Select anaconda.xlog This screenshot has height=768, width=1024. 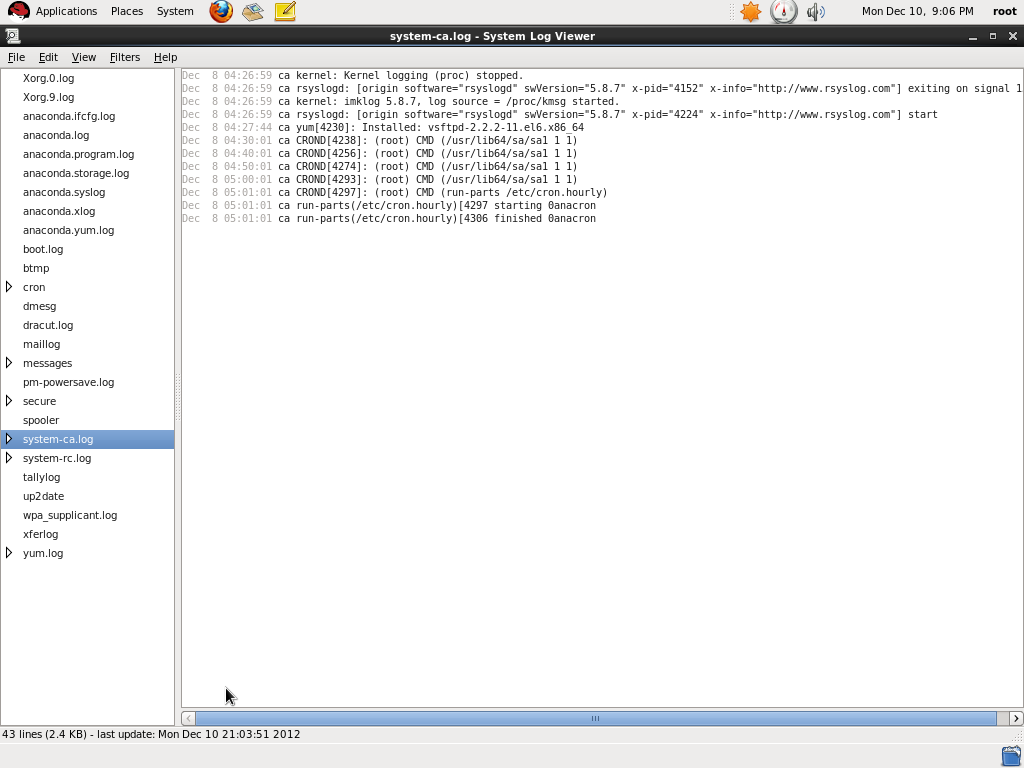tap(59, 211)
